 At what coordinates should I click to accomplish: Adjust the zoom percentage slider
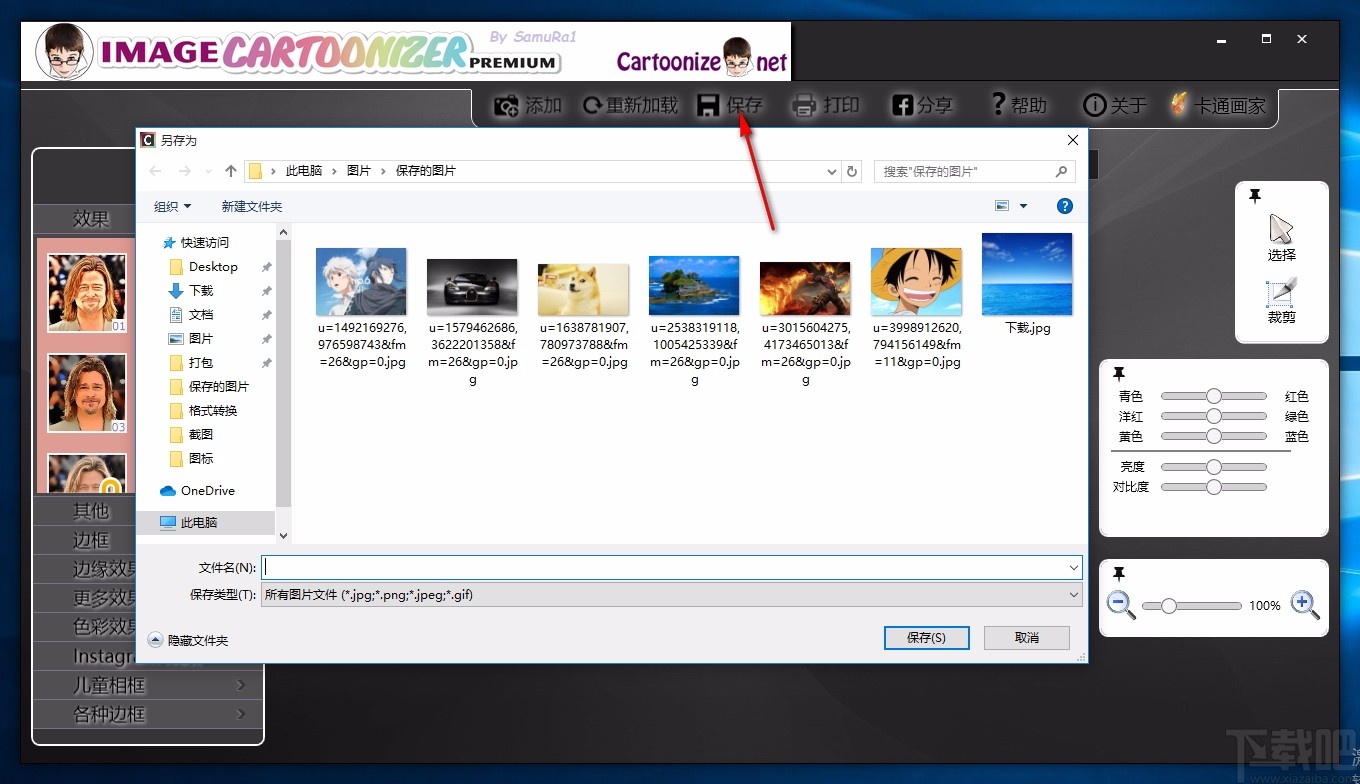pyautogui.click(x=1191, y=606)
